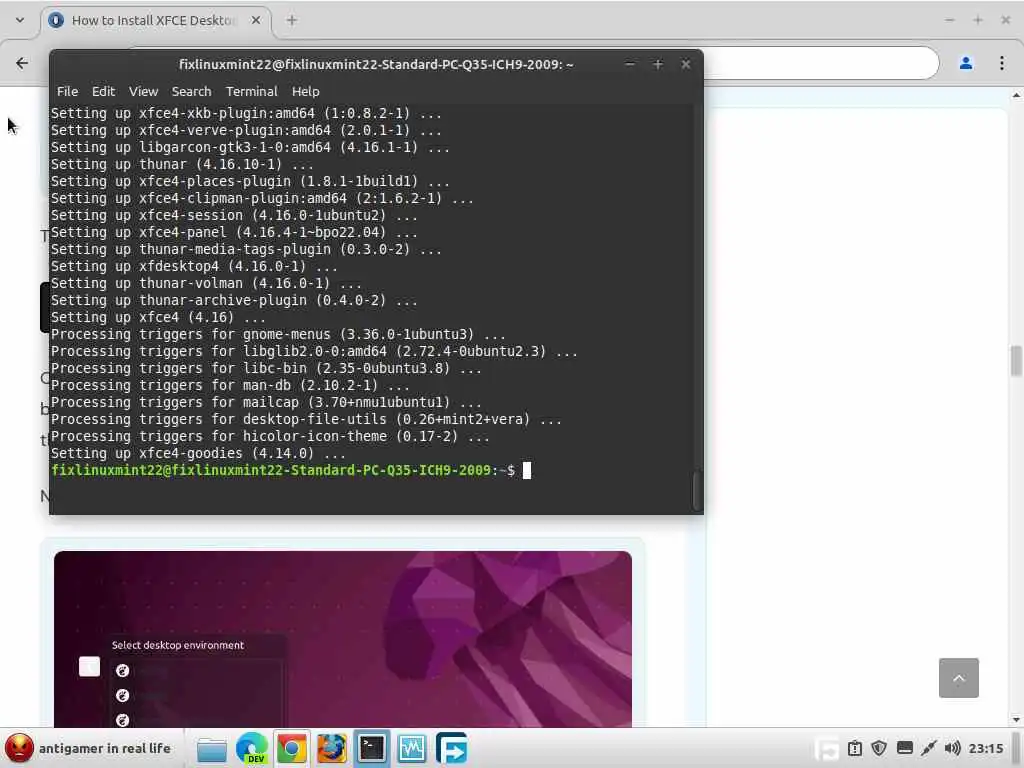Click the scroll-to-top arrow button on page
This screenshot has width=1024, height=768.
959,678
